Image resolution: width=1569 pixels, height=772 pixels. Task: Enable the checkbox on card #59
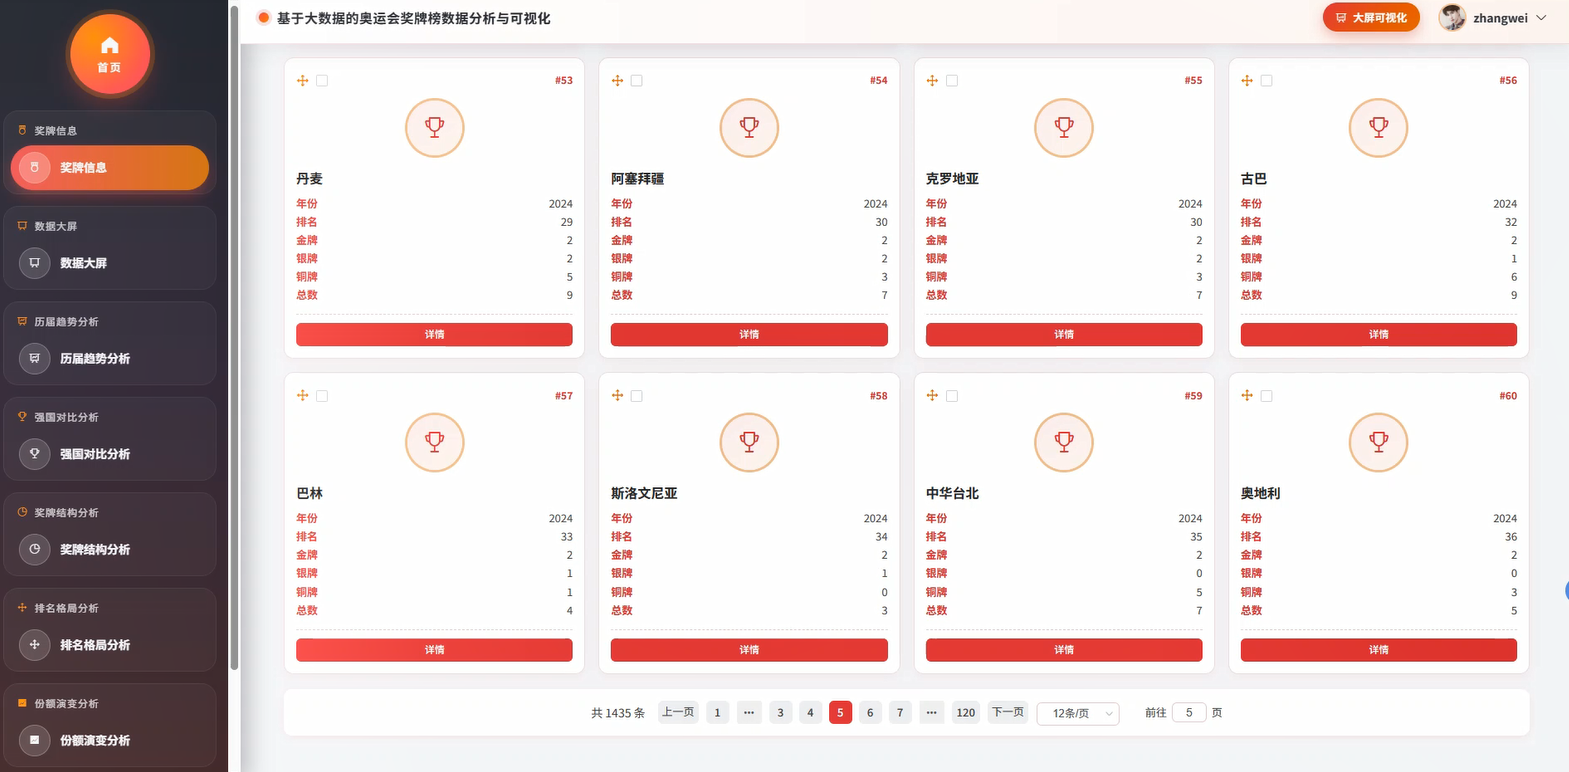tap(952, 396)
